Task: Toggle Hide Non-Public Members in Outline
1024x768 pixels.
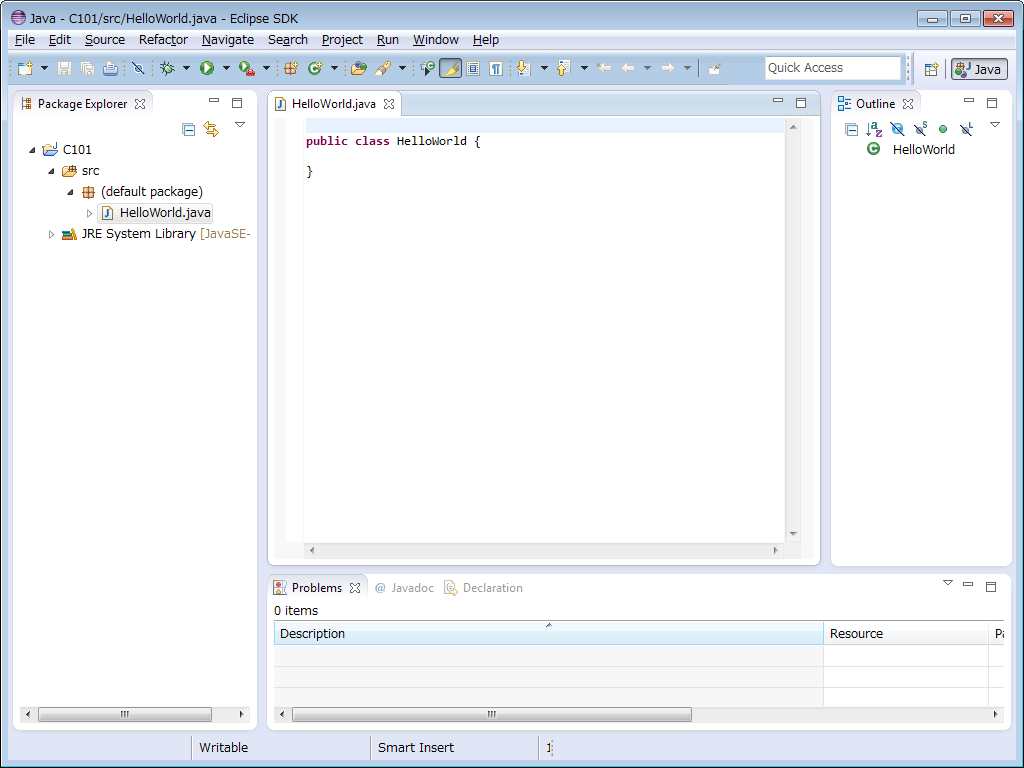Action: tap(943, 129)
